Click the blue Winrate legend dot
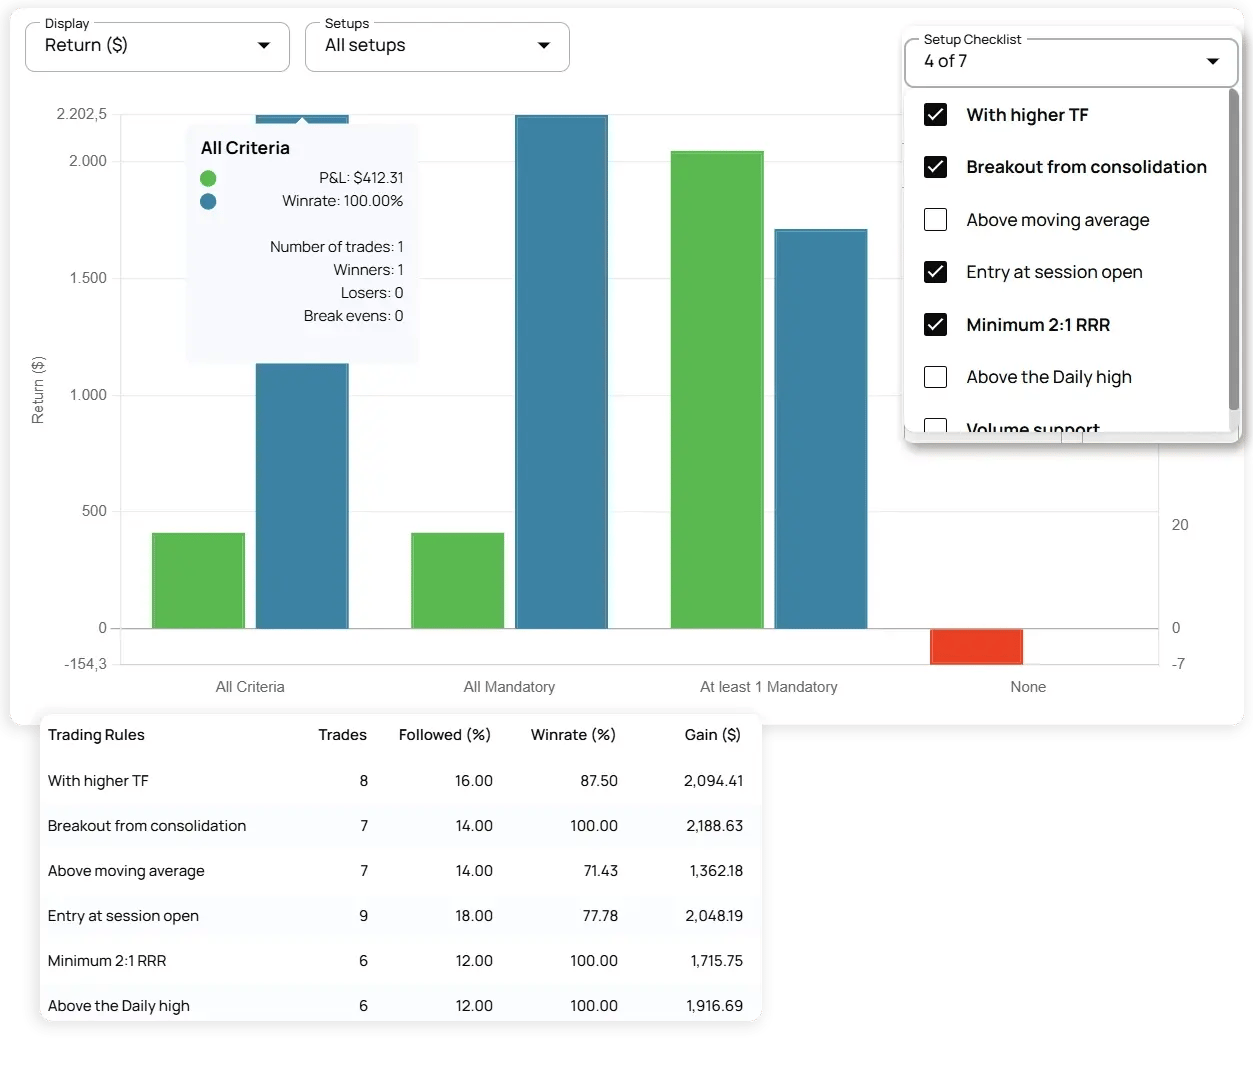 [x=208, y=201]
